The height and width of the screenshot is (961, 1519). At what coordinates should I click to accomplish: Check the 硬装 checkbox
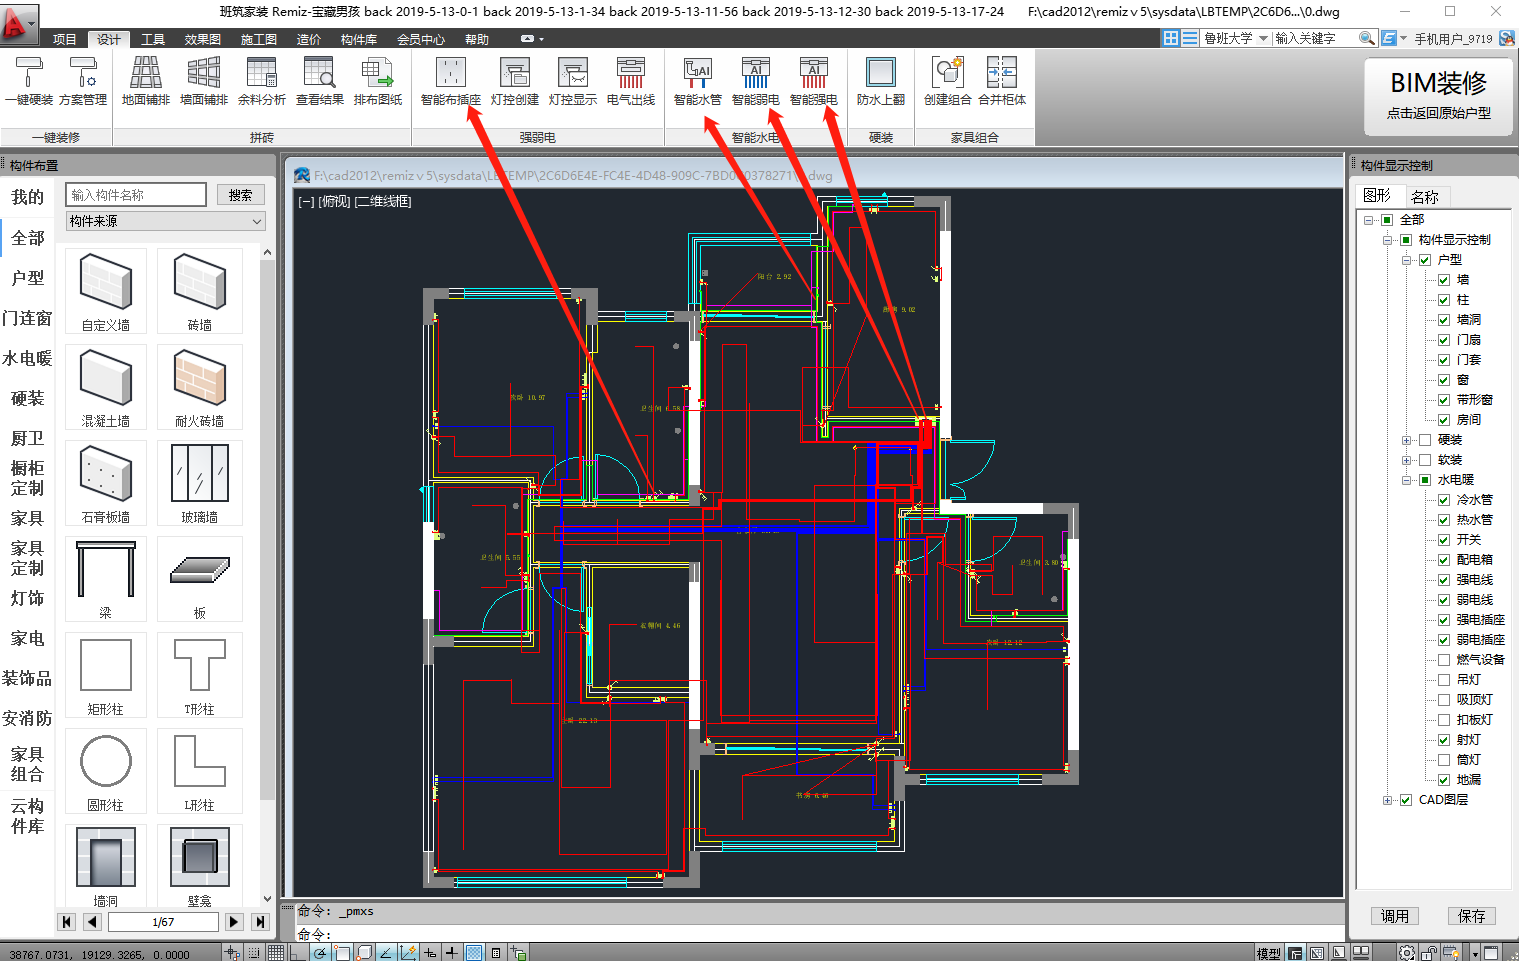coord(1425,440)
